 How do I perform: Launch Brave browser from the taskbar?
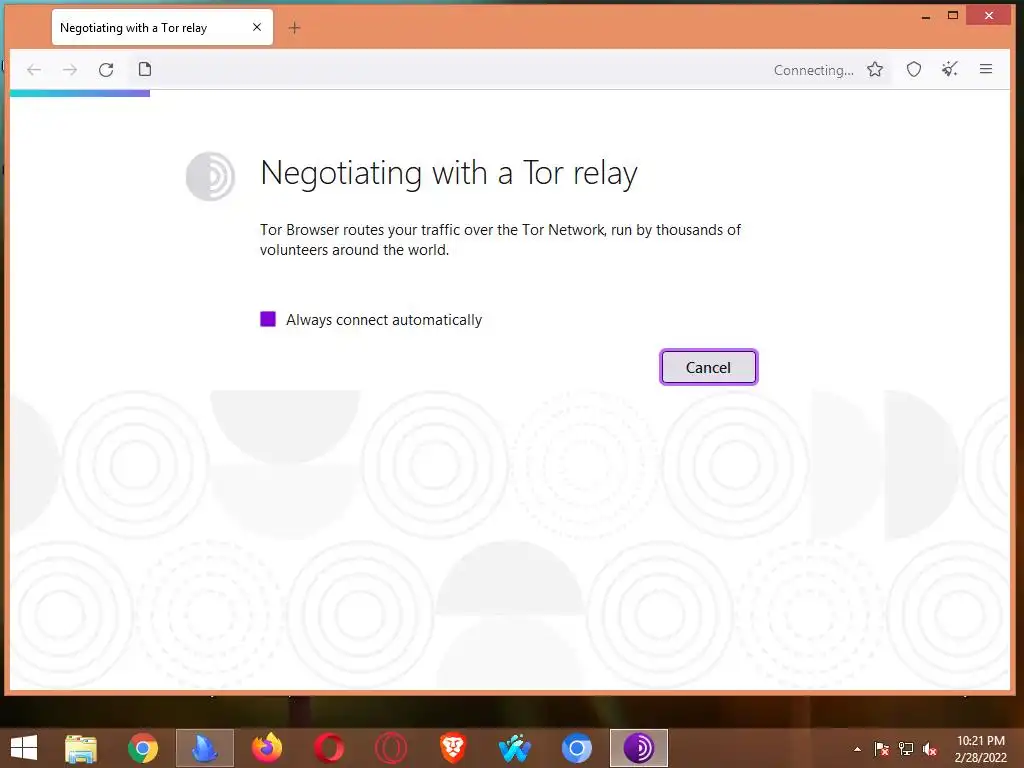[453, 748]
